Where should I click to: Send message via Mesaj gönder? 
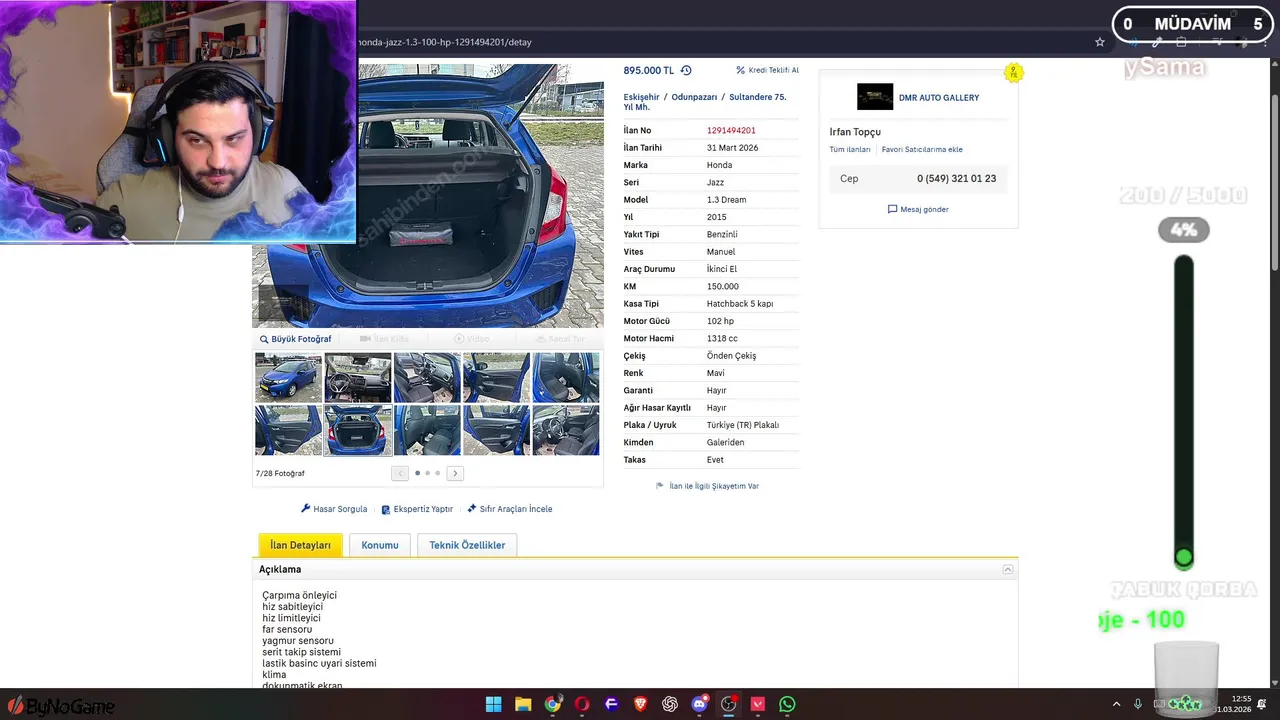pyautogui.click(x=918, y=209)
